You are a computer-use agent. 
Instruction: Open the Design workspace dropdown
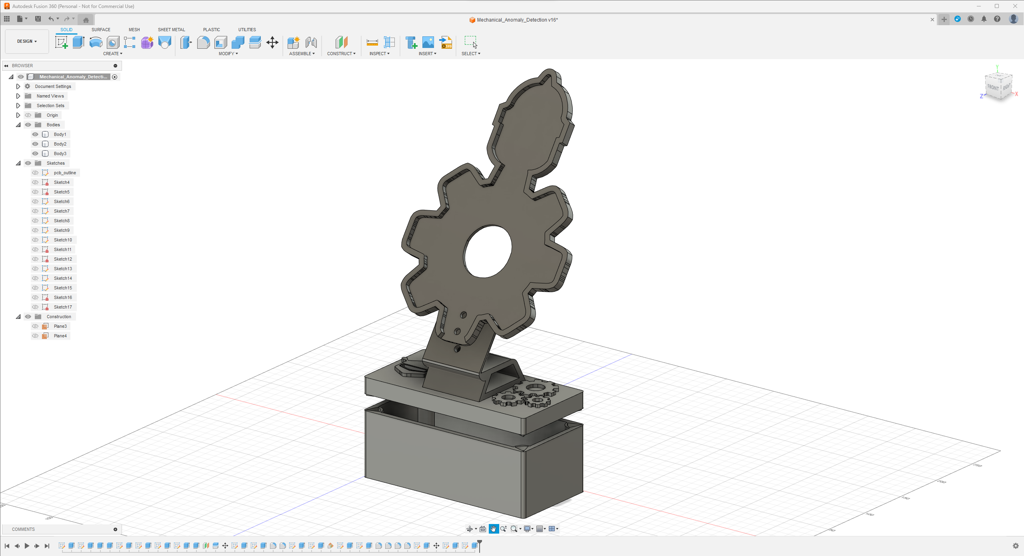(x=27, y=41)
